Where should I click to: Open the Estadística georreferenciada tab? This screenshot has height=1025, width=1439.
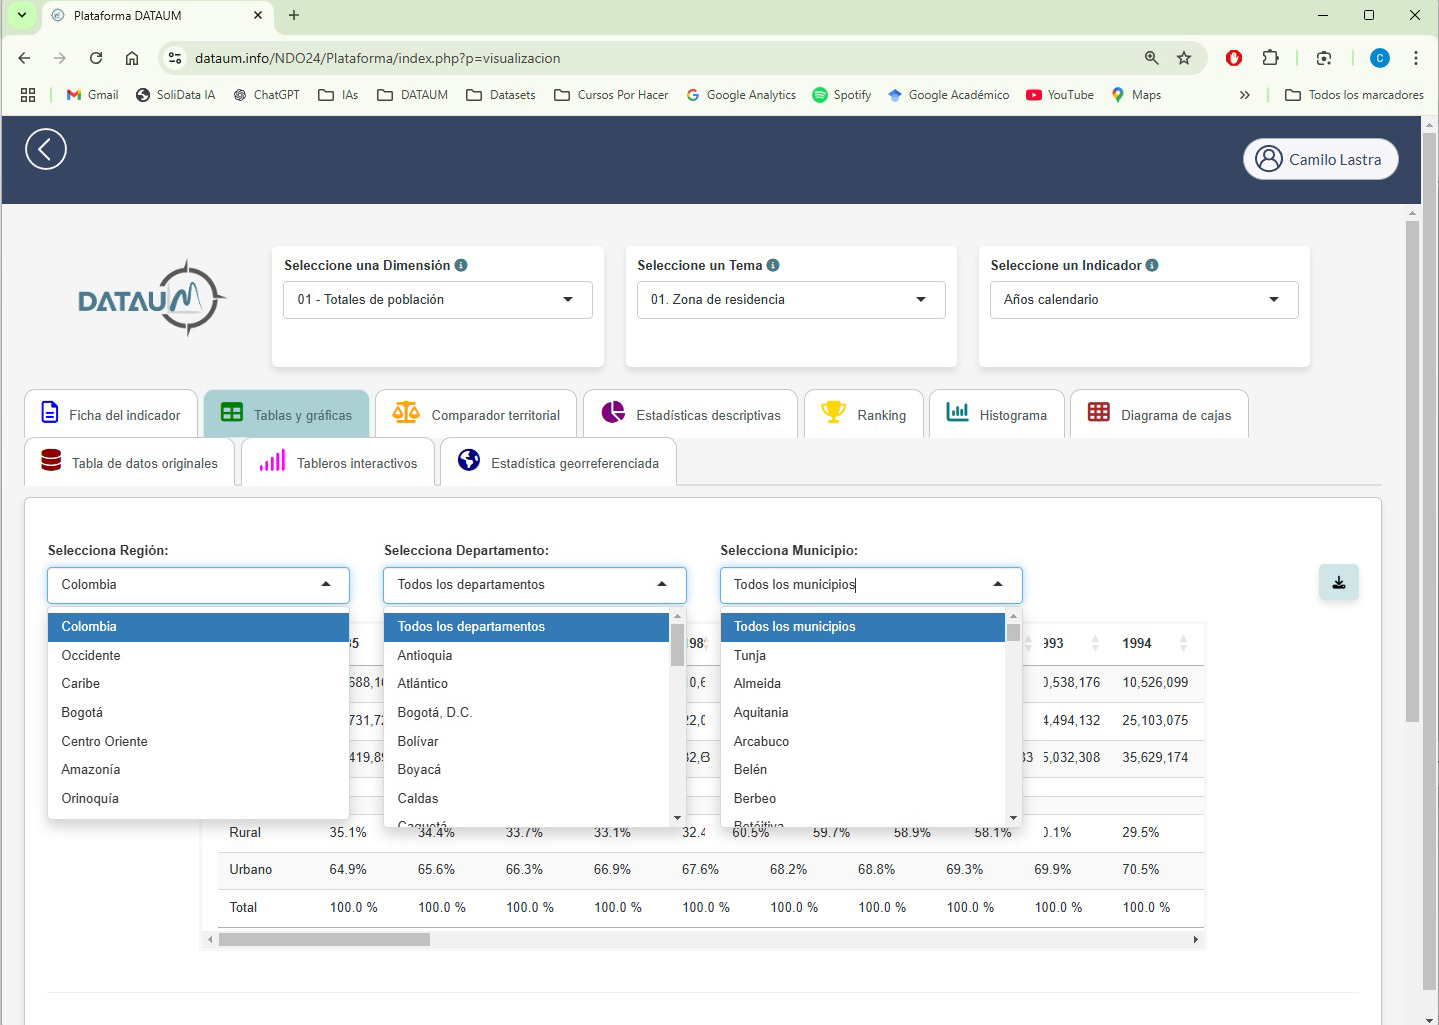click(x=558, y=463)
